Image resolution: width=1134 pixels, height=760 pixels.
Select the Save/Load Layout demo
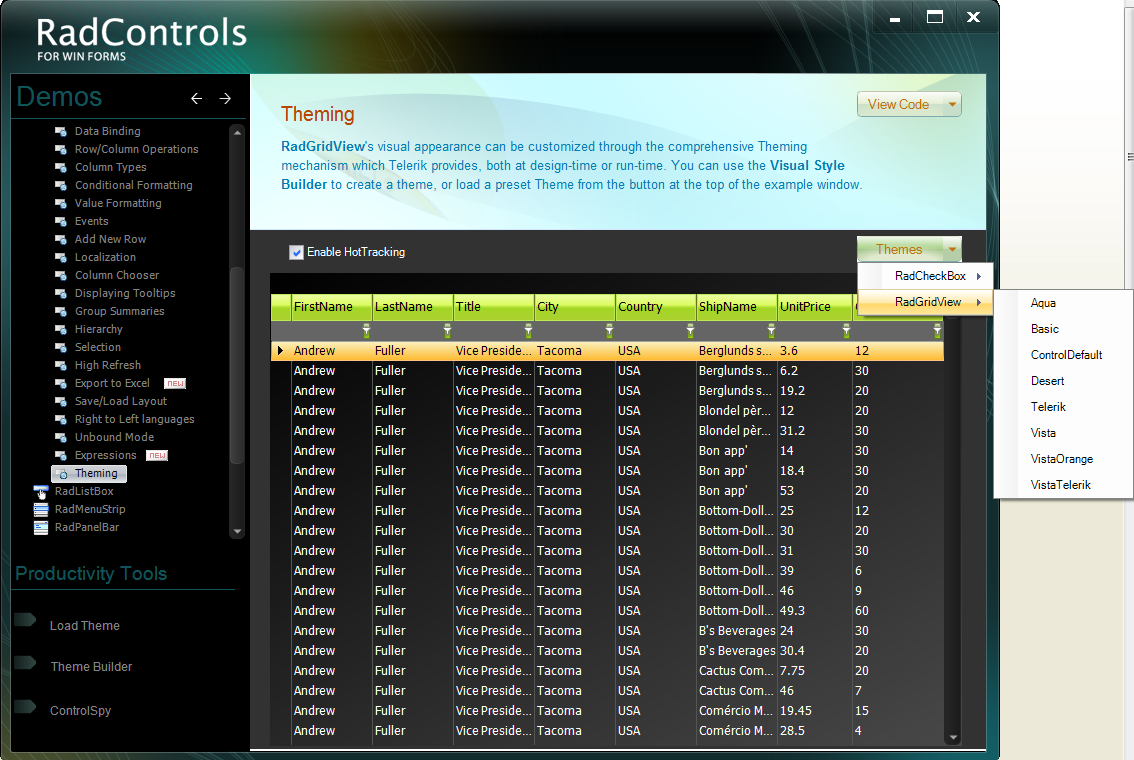point(121,401)
